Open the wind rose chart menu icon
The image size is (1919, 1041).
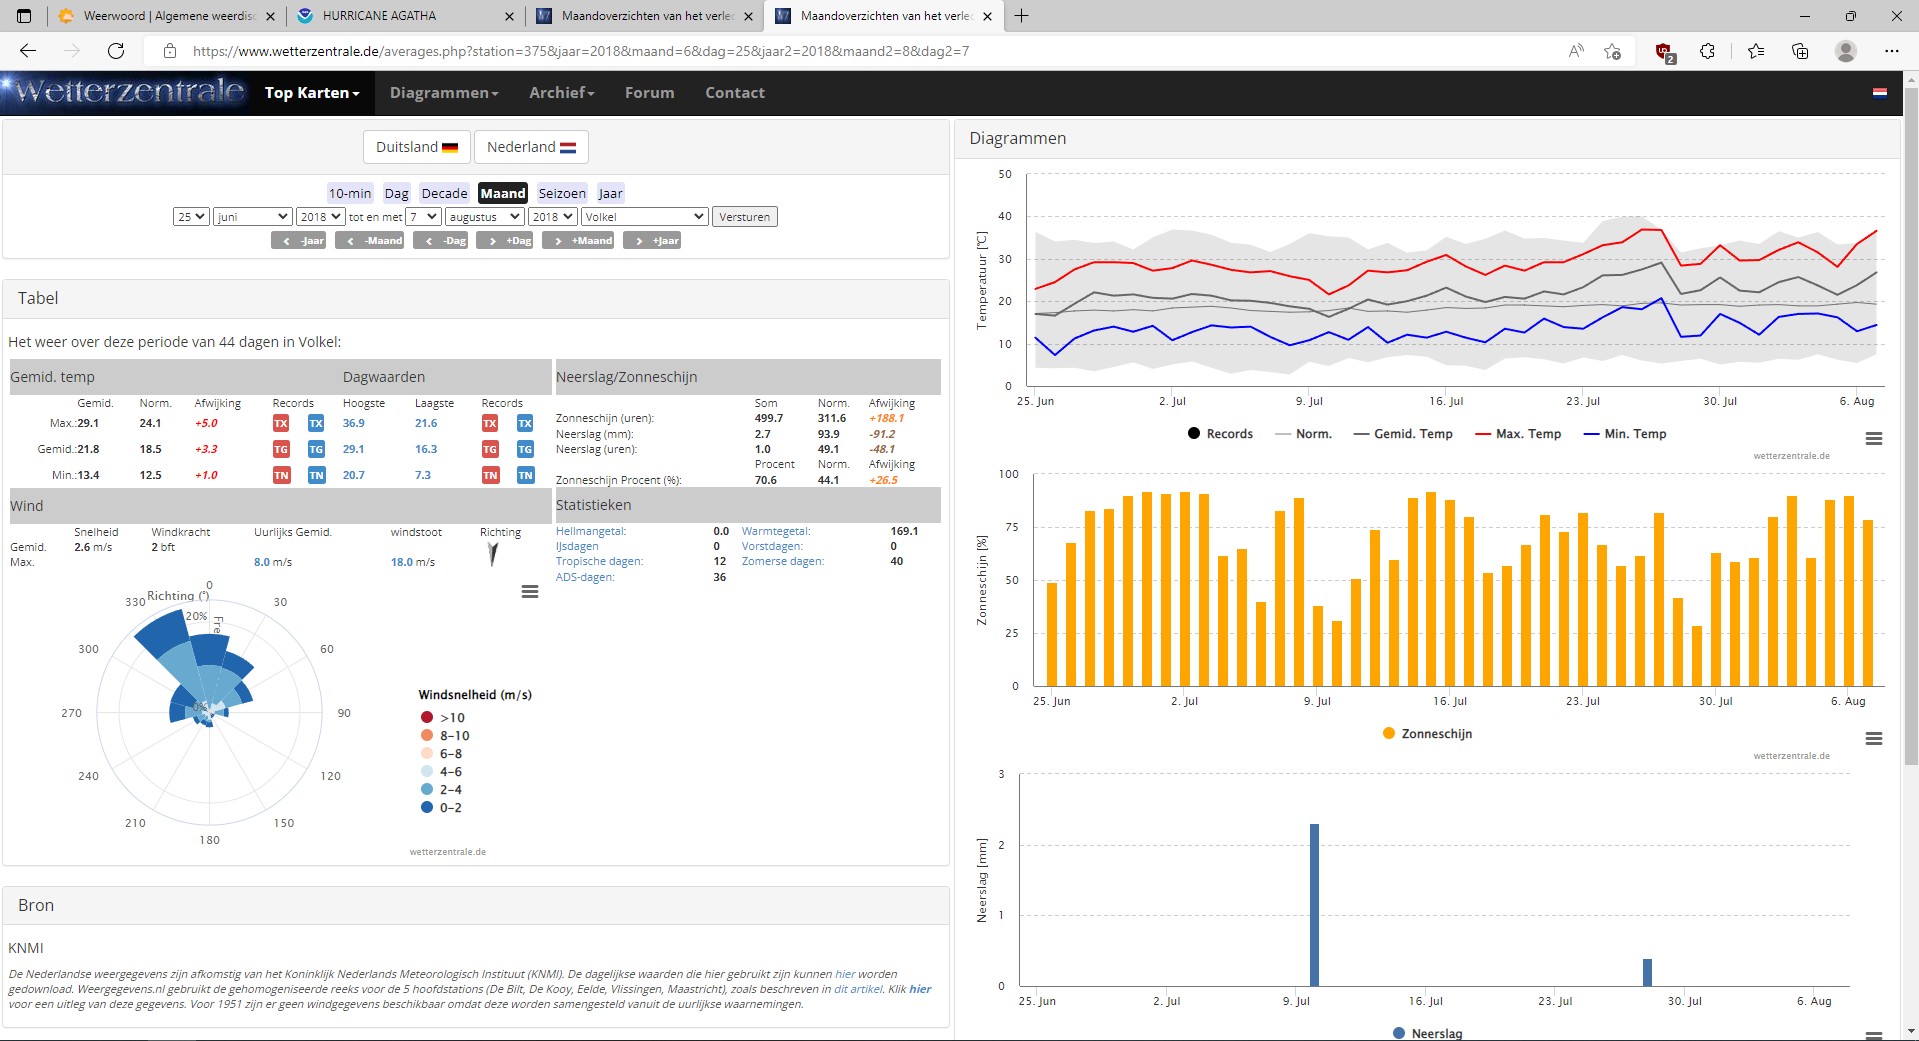coord(530,592)
